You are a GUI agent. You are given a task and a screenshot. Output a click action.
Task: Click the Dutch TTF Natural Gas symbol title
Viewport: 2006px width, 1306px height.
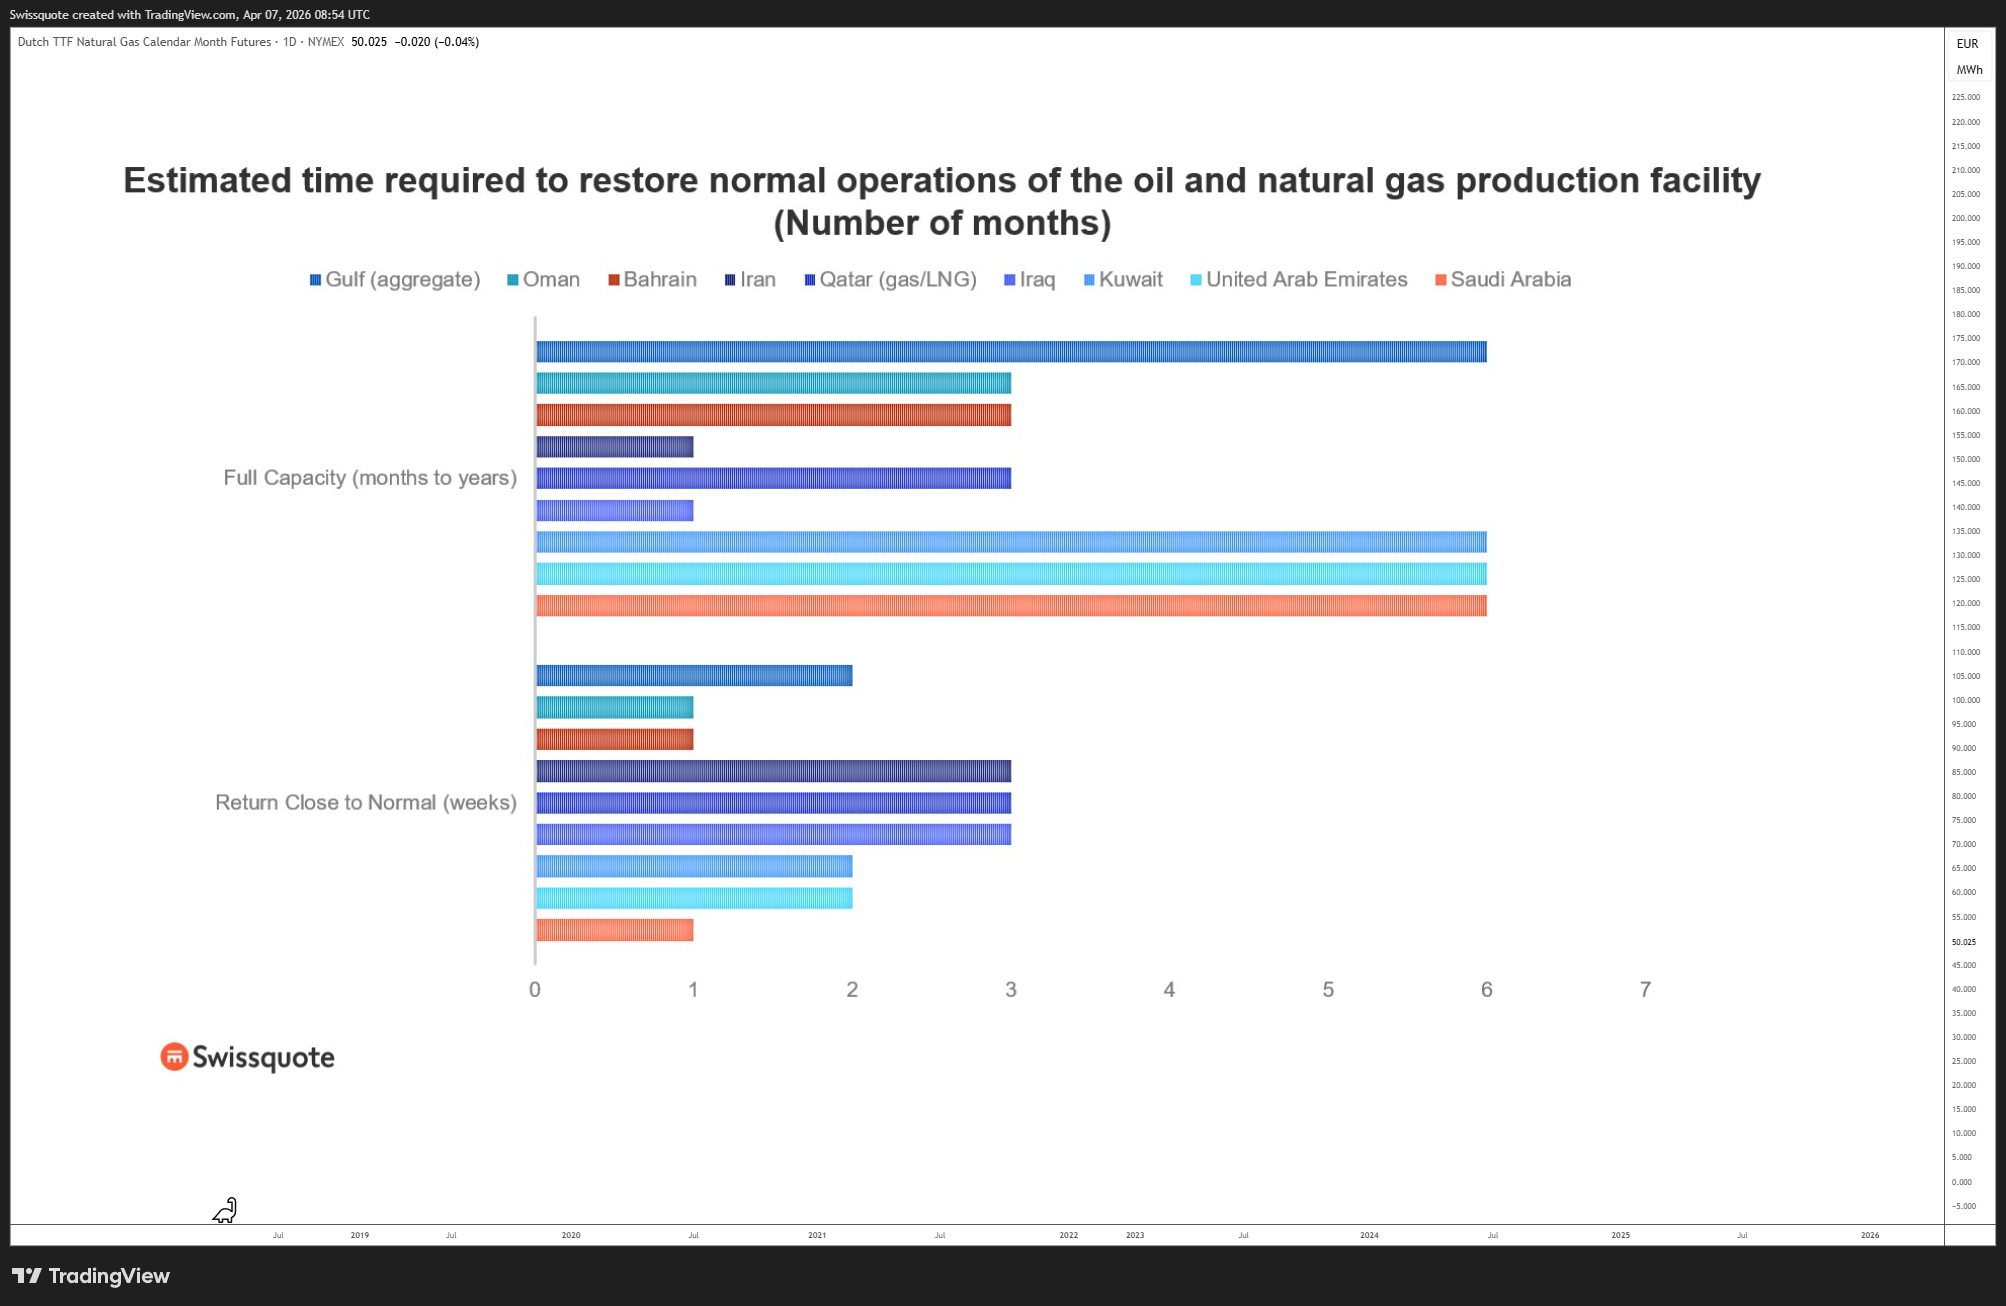point(144,42)
